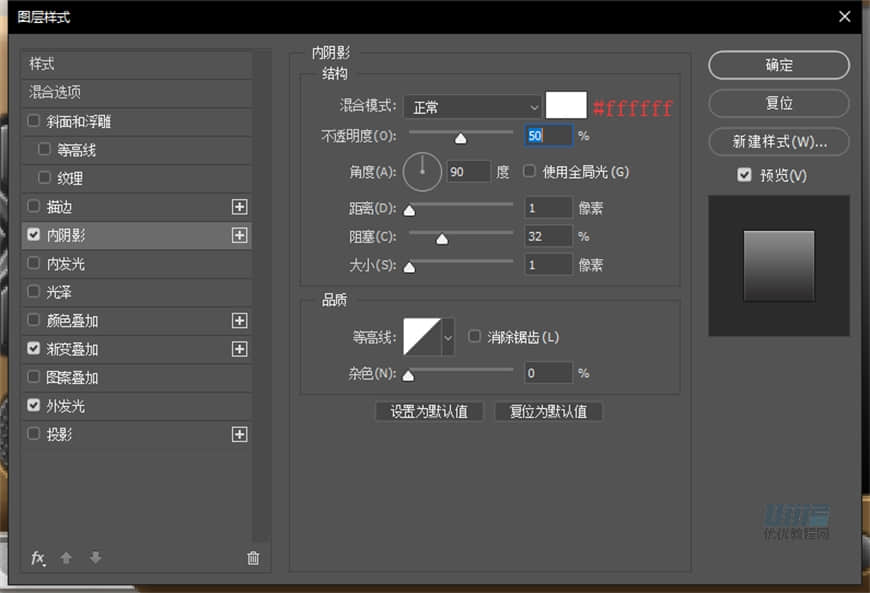This screenshot has height=593, width=870.
Task: Toggle the 消除锯齿 option
Action: pos(474,337)
